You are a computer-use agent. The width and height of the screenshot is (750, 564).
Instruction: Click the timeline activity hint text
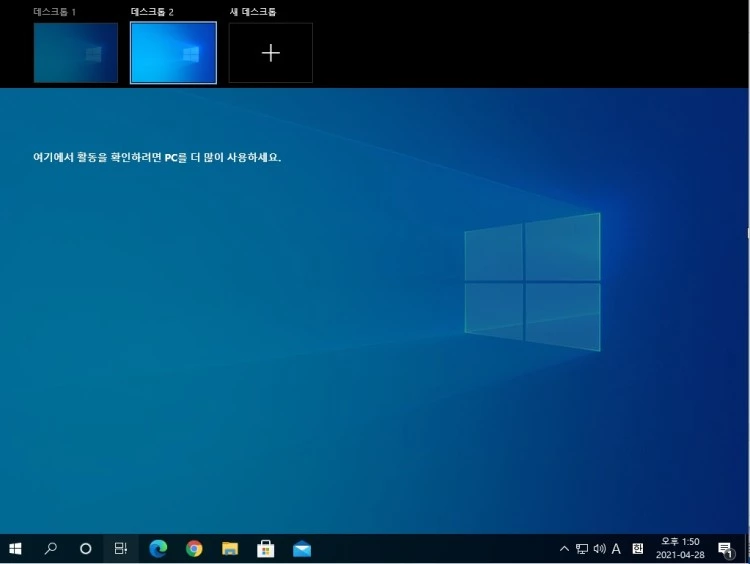click(157, 157)
